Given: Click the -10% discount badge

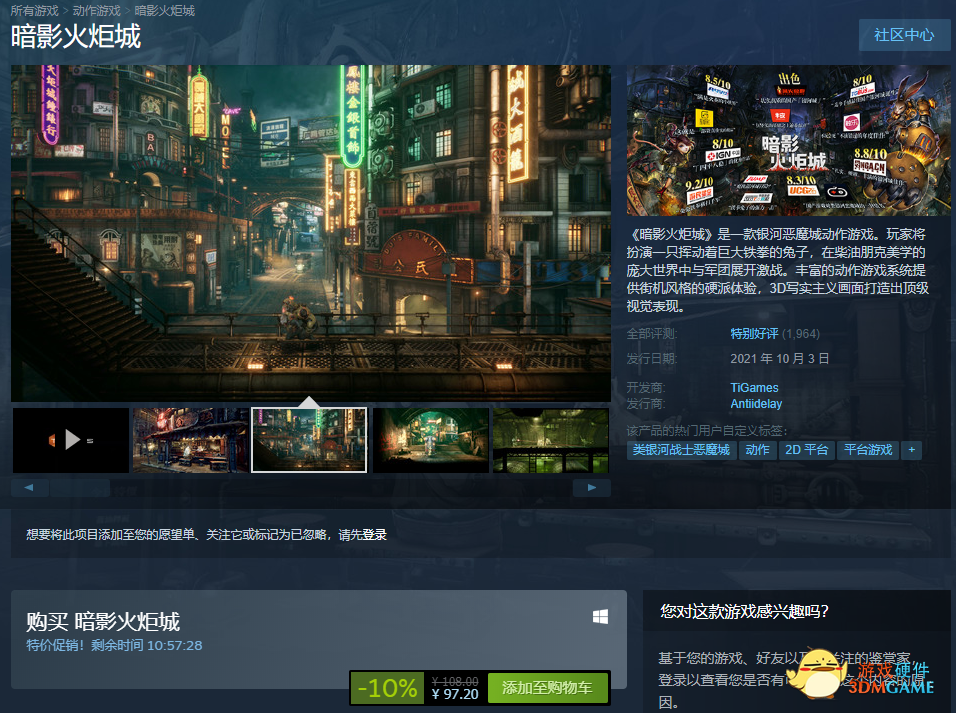Looking at the screenshot, I should [388, 688].
